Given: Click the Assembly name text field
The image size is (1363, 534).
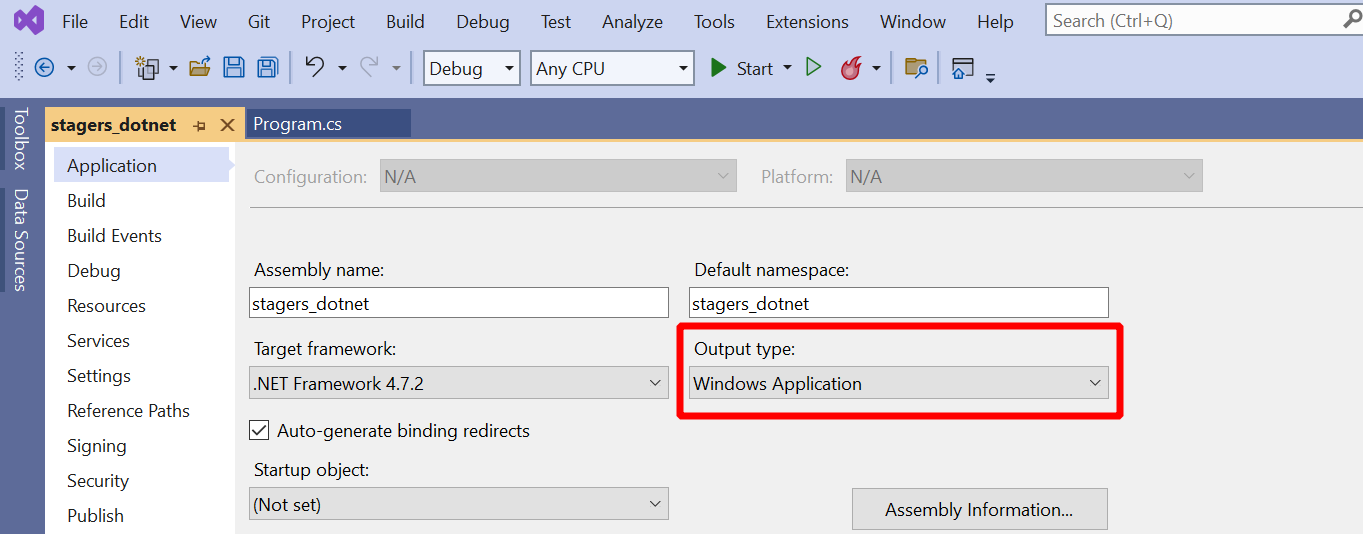Looking at the screenshot, I should coord(458,303).
